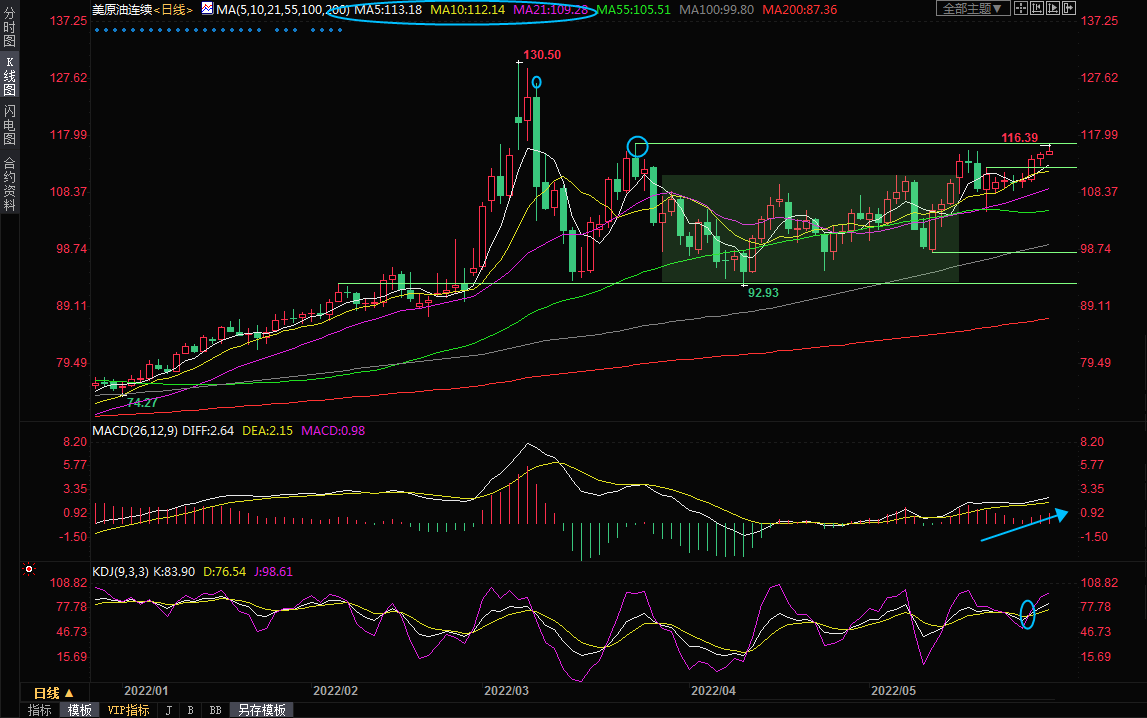Toggle the J indicator button
Viewport: 1147px width, 718px height.
pyautogui.click(x=168, y=710)
